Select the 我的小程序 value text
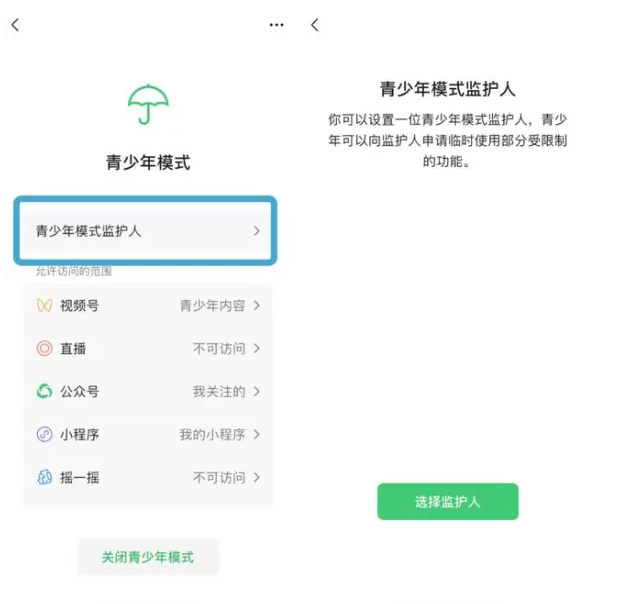Image resolution: width=634 pixels, height=604 pixels. tap(212, 434)
